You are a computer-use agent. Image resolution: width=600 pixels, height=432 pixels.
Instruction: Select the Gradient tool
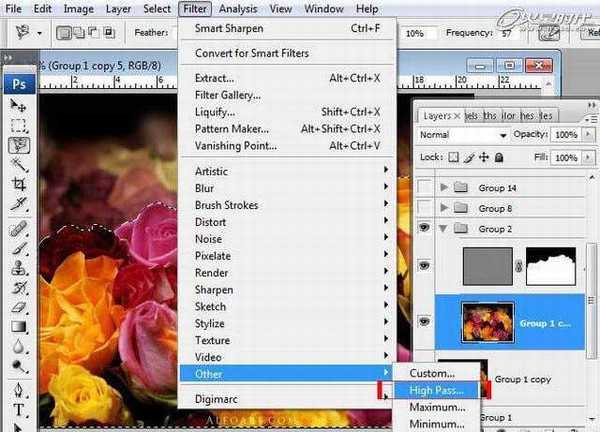click(18, 326)
